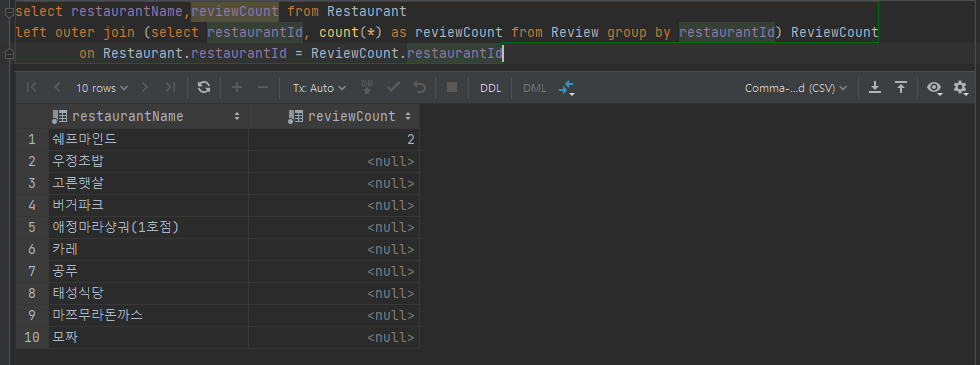Viewport: 980px width, 365px height.
Task: Select the null reviewCount cell for 모짜
Action: pos(334,338)
